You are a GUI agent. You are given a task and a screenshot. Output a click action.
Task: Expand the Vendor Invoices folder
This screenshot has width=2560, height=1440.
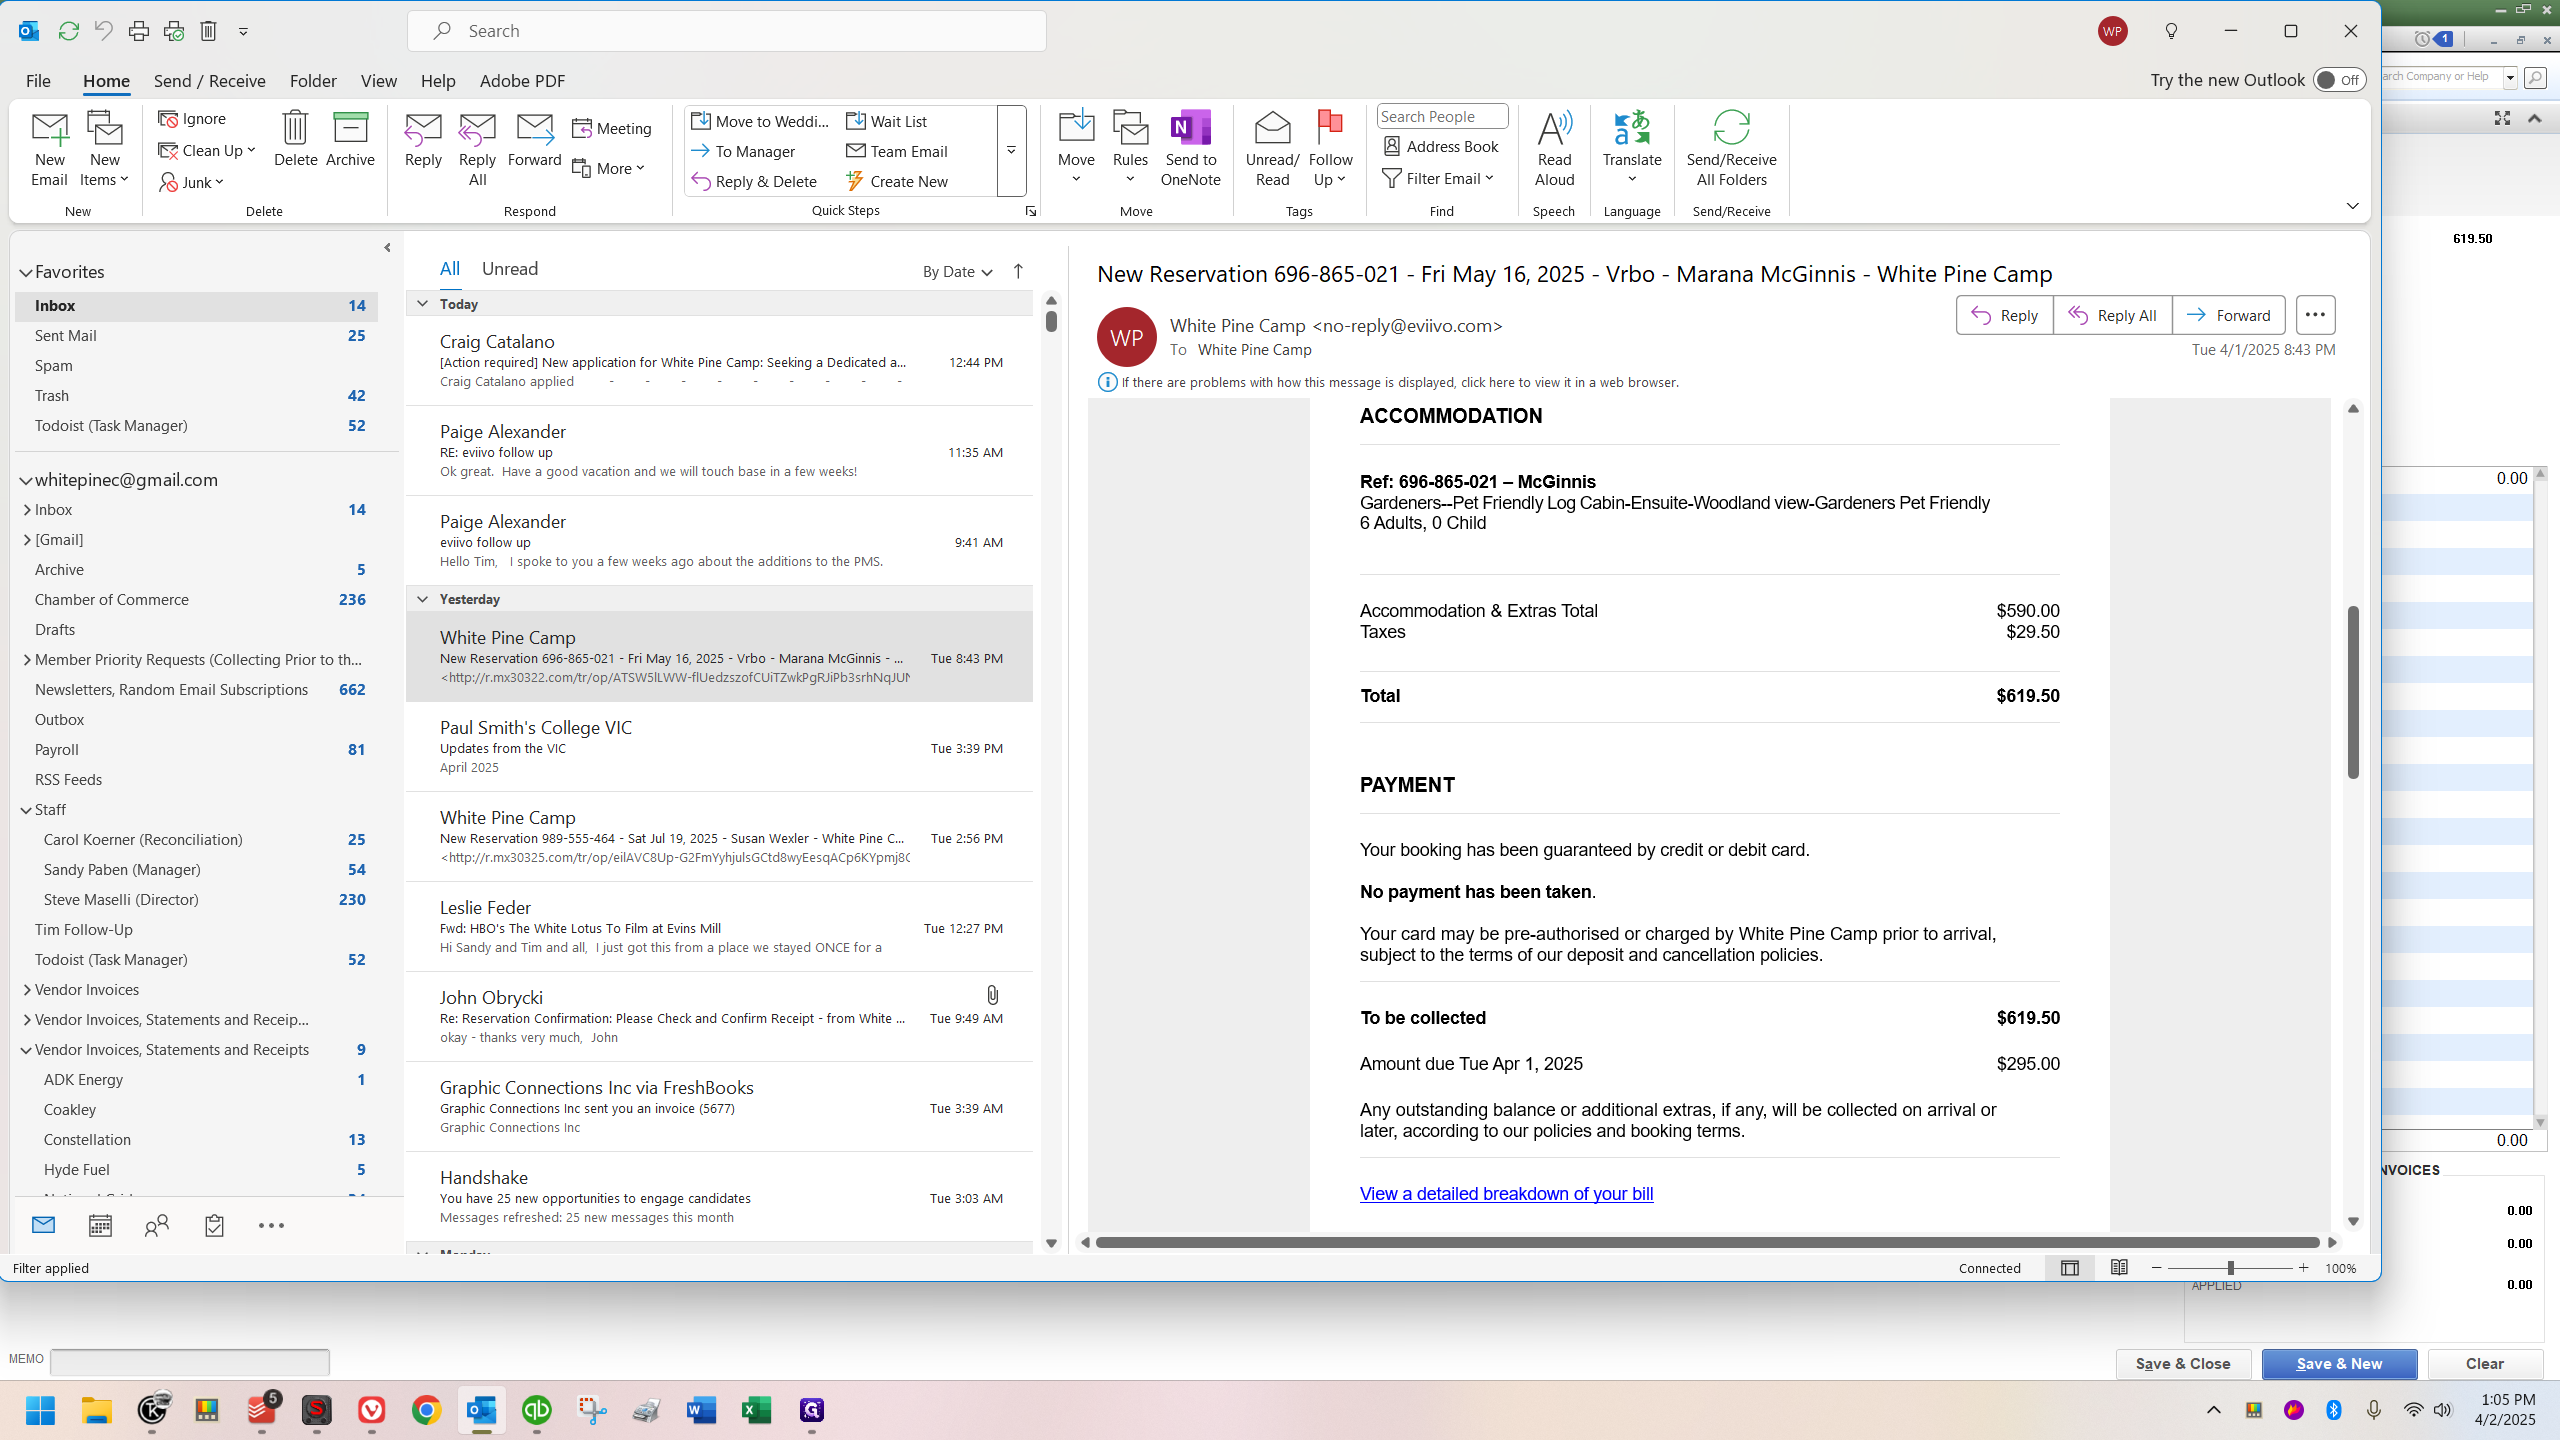tap(27, 990)
